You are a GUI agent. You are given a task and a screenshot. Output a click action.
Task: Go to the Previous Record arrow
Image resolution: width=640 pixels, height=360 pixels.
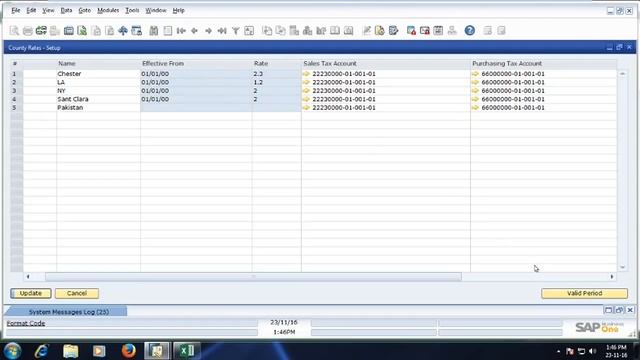pos(195,31)
